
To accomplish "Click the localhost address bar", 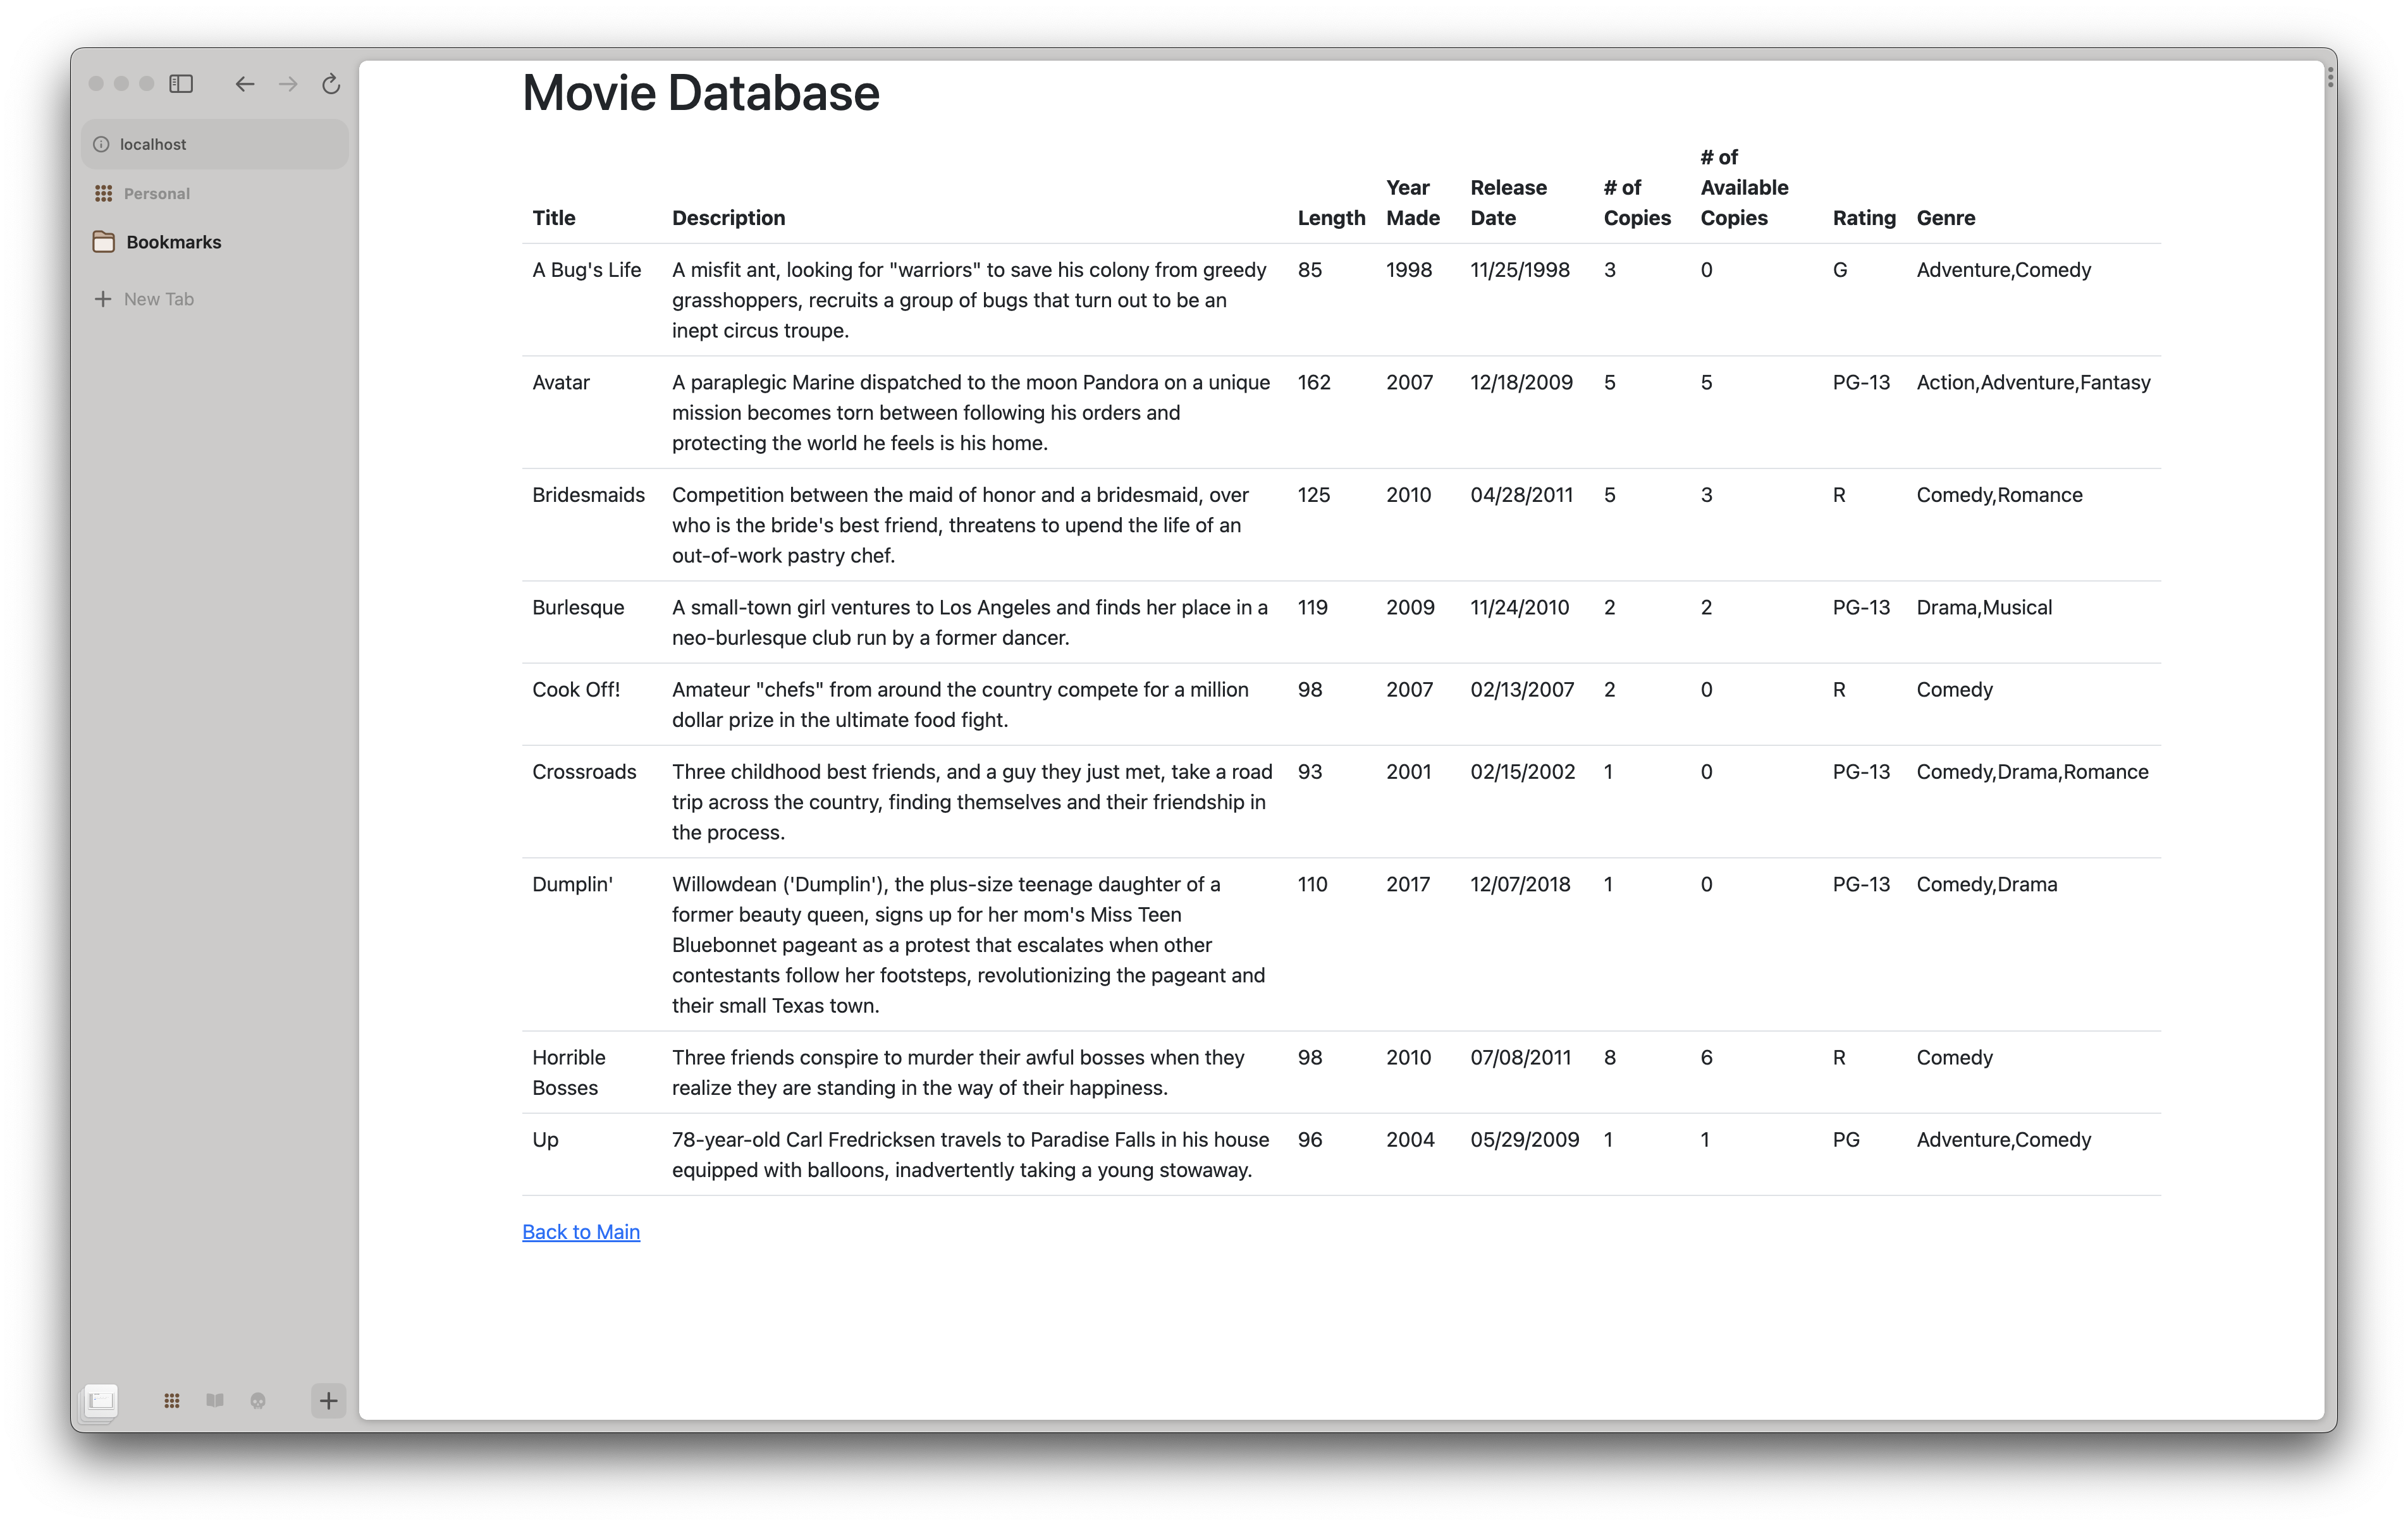I will coord(214,143).
